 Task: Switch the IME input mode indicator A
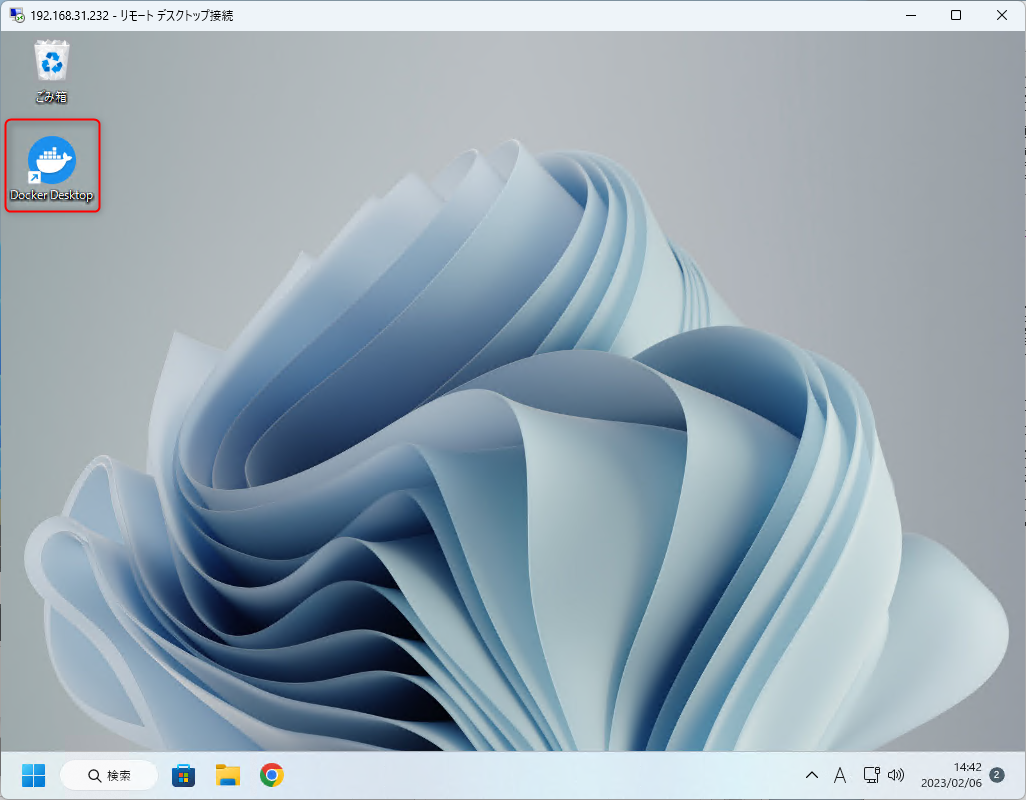840,775
